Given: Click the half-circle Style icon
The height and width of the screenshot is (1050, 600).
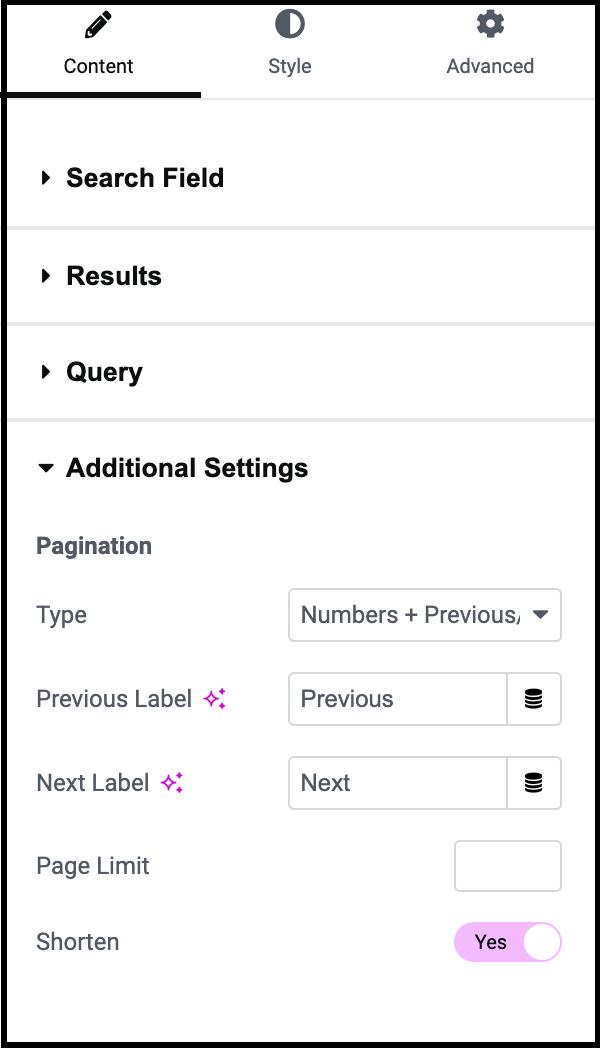Looking at the screenshot, I should click(289, 25).
